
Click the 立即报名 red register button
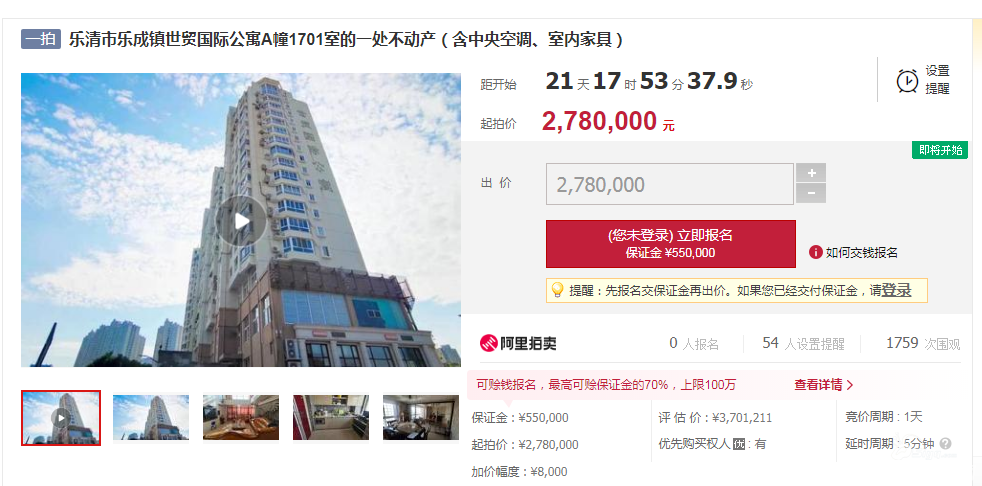click(x=670, y=244)
